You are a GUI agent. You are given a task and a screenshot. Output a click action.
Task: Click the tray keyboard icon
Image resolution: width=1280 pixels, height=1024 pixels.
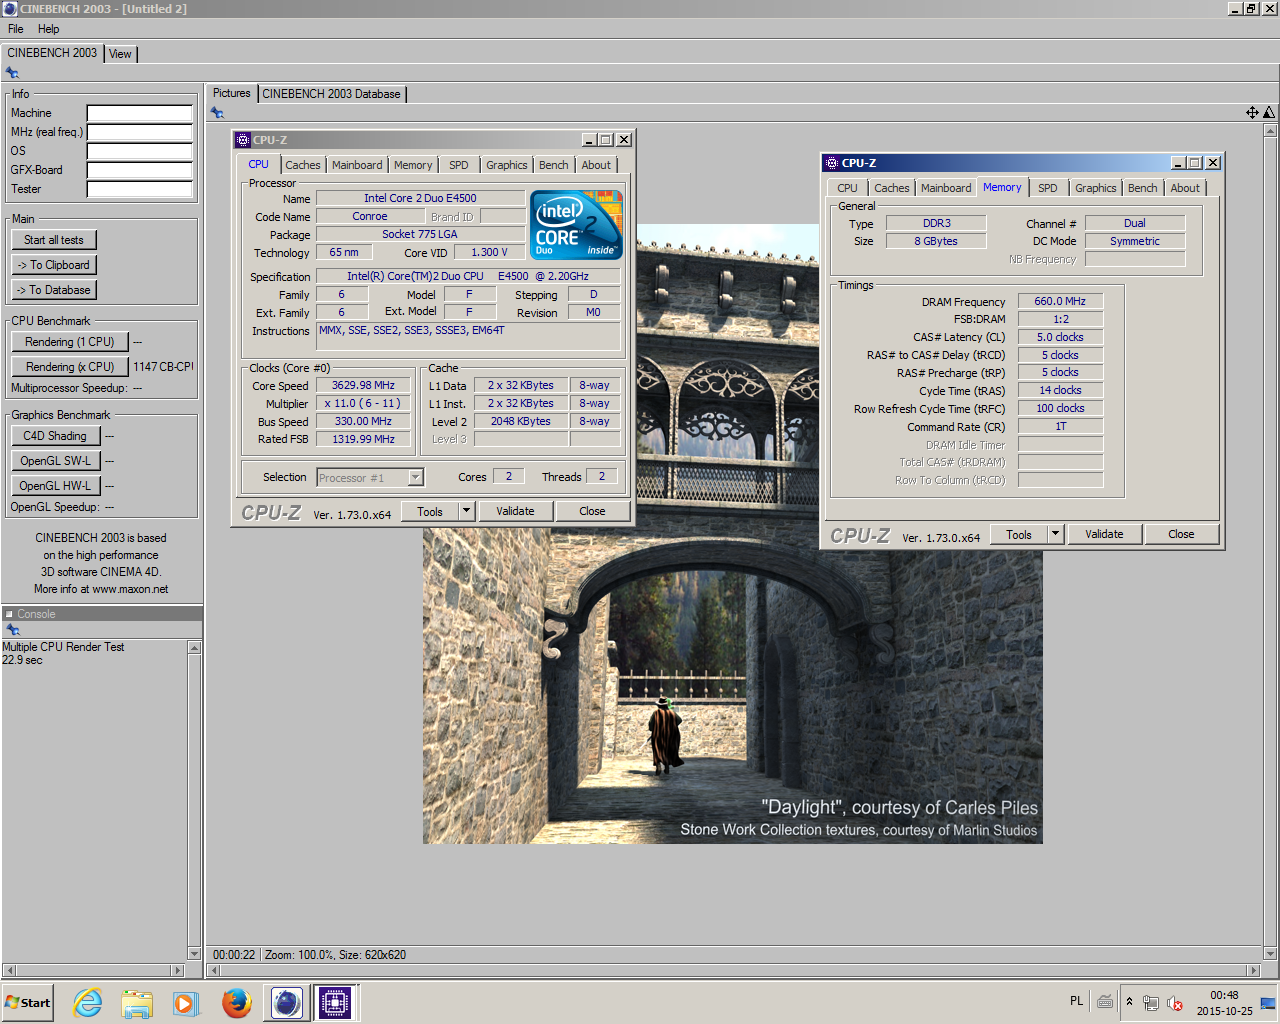[x=1105, y=1001]
